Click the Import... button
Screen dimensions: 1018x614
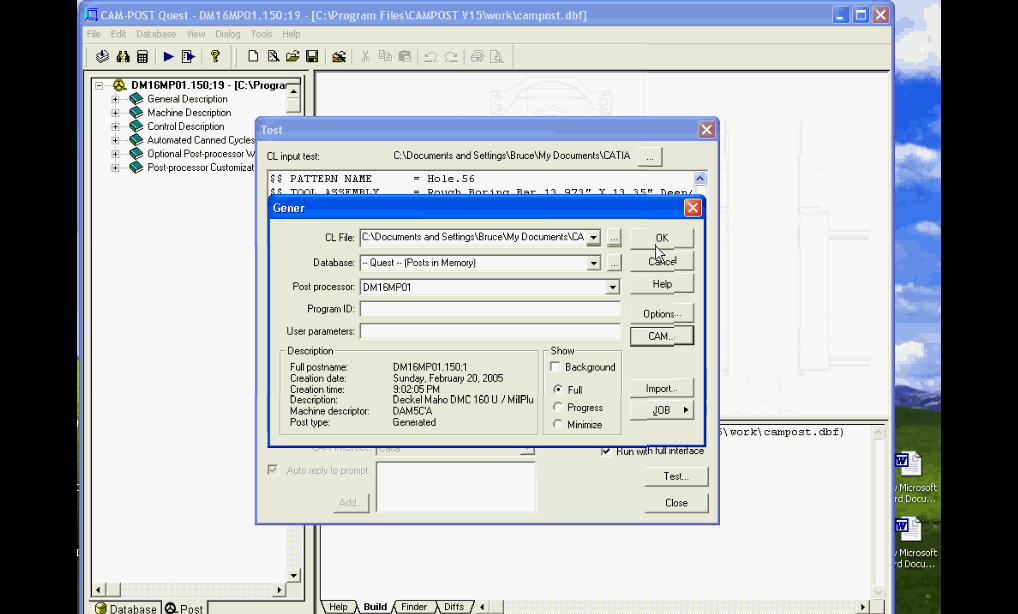[x=662, y=388]
